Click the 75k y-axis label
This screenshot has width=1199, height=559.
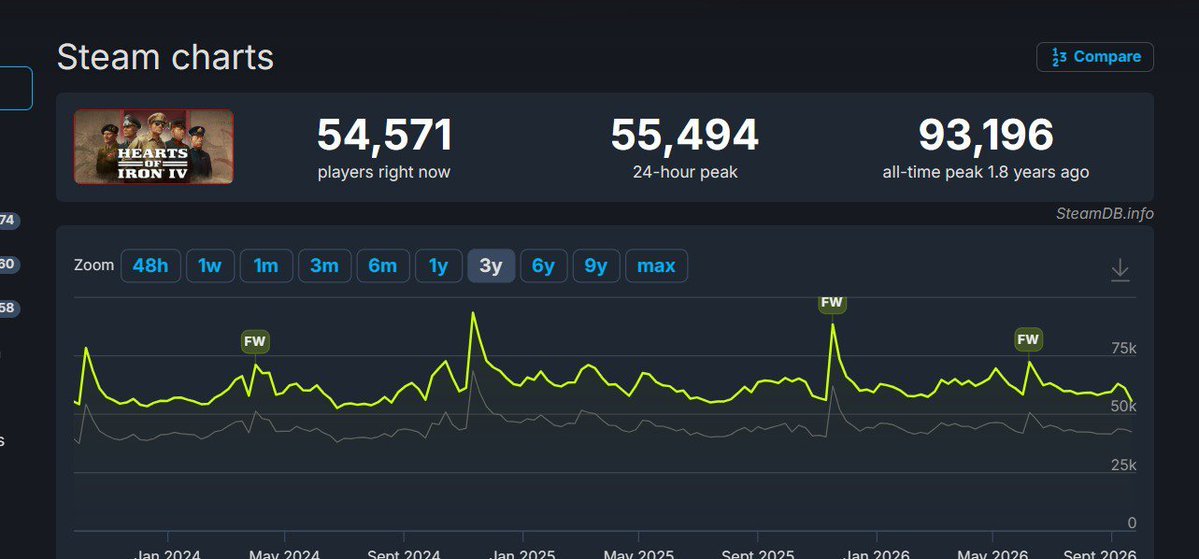click(1123, 349)
